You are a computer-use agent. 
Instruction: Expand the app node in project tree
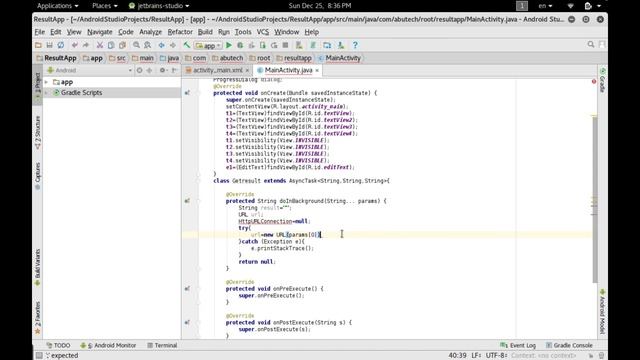tap(47, 82)
